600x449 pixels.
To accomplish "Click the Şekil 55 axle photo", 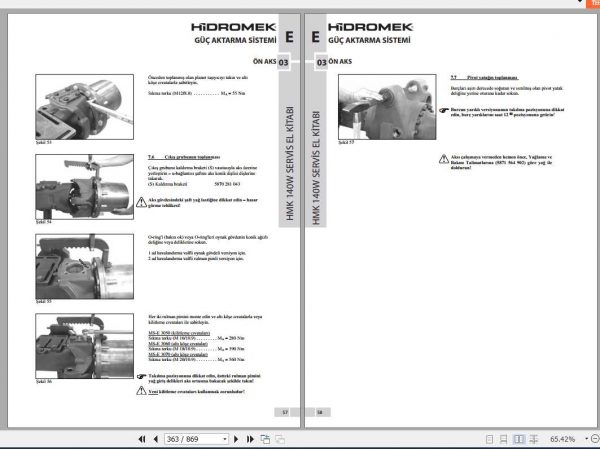I will coord(85,266).
